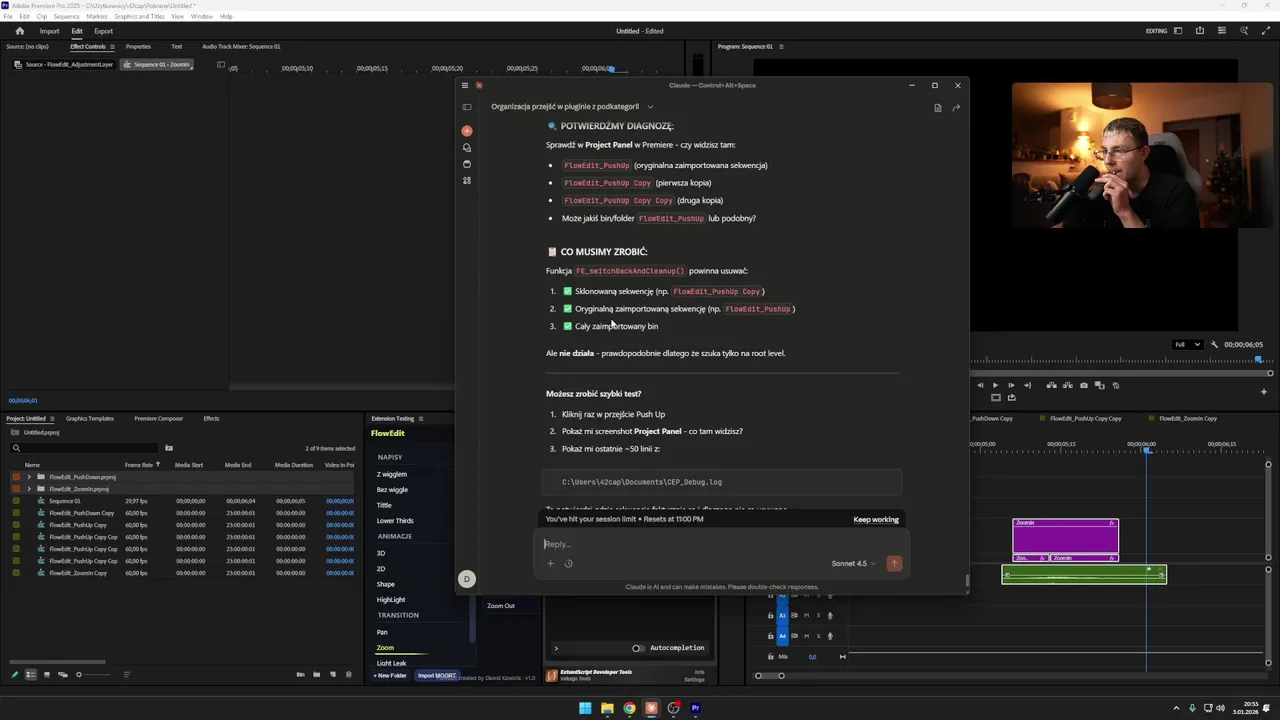Select Lower Thirds in FlowEdit list
This screenshot has height=720, width=1280.
click(395, 521)
